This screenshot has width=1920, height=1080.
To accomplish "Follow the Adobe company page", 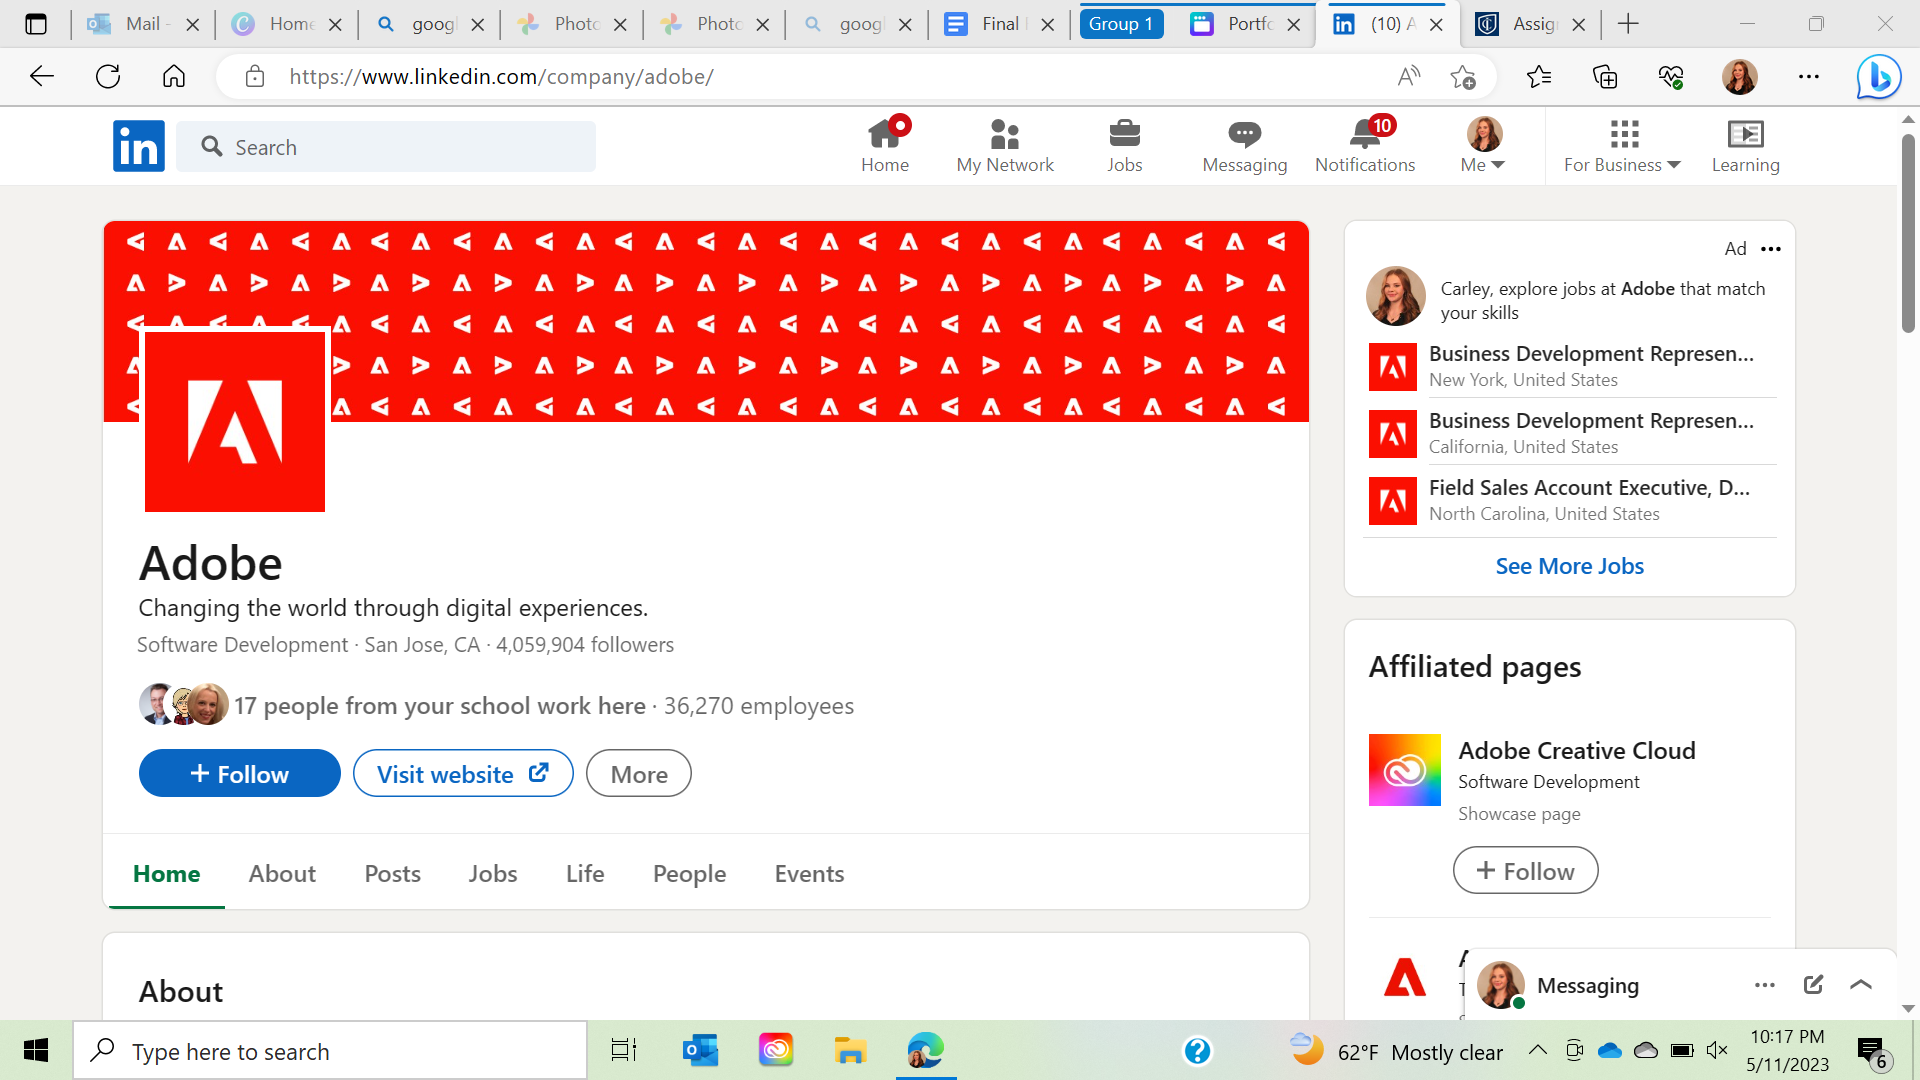I will (x=240, y=773).
